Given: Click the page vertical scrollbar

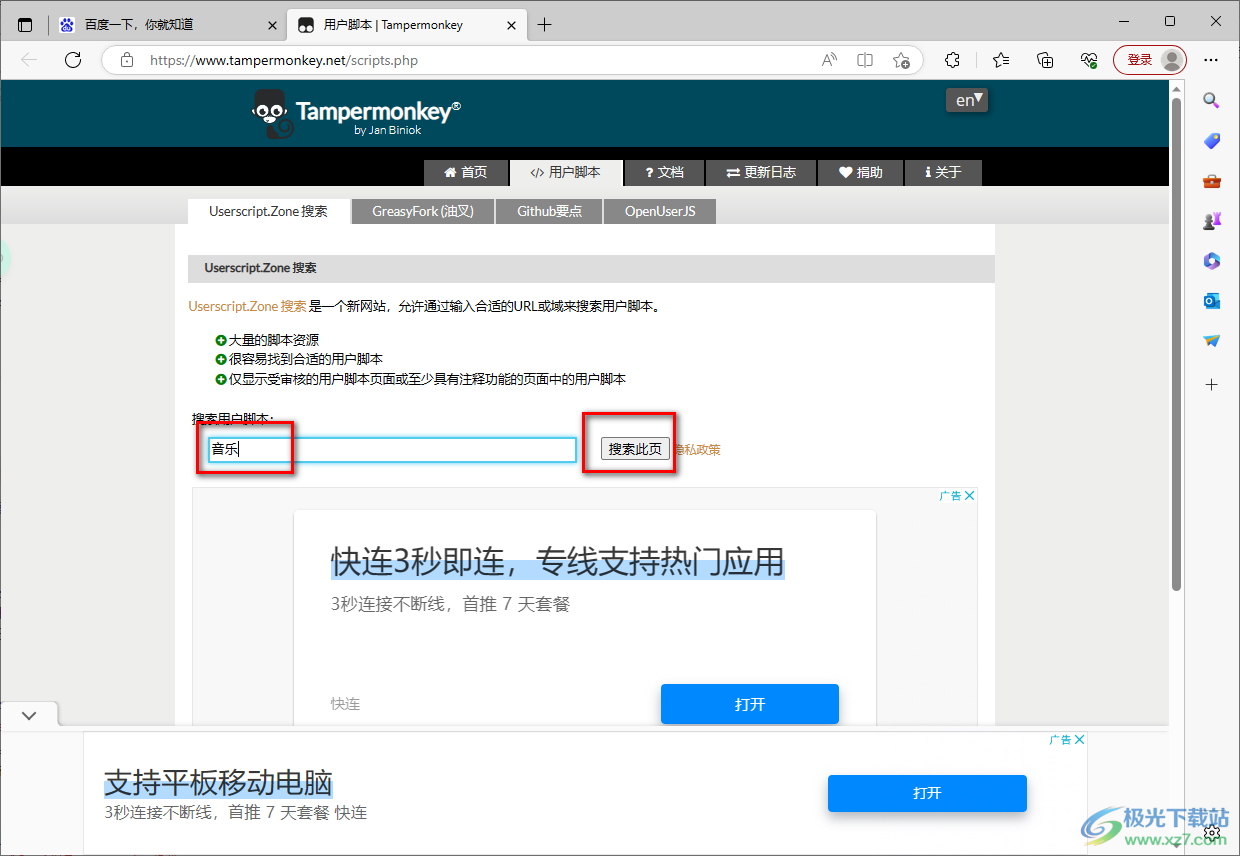Looking at the screenshot, I should coord(1177,345).
